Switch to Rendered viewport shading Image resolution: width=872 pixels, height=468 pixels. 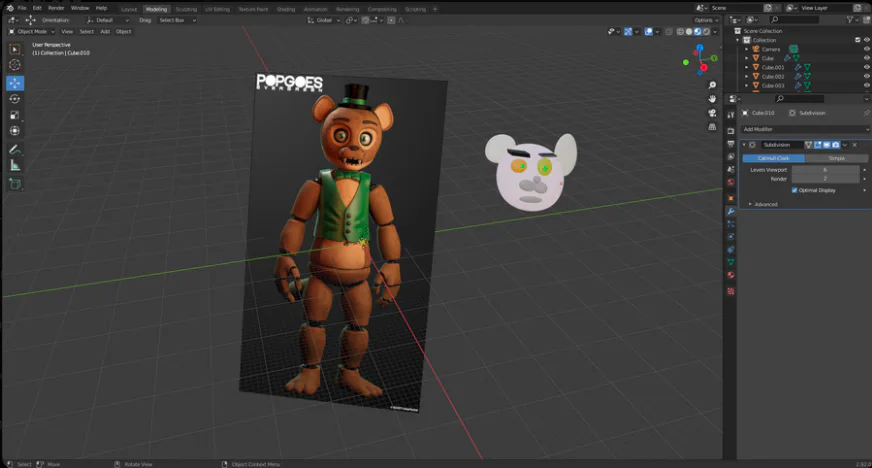pos(706,32)
